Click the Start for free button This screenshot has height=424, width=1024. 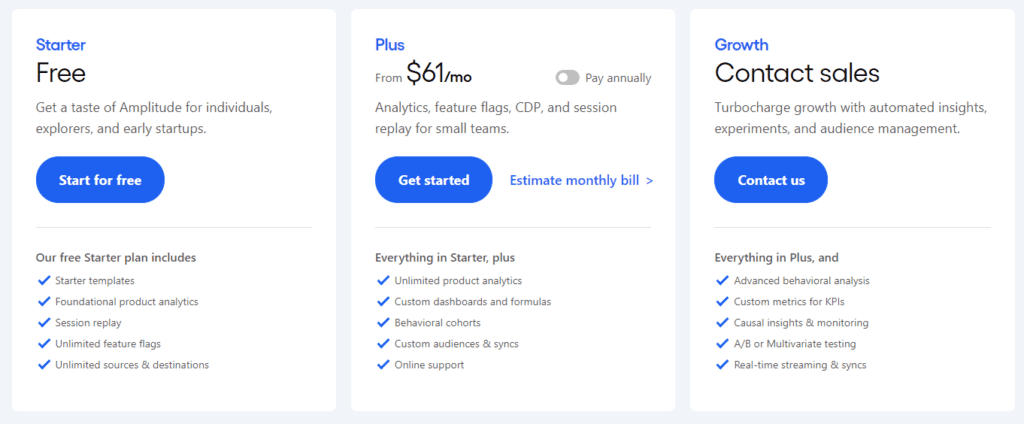100,180
